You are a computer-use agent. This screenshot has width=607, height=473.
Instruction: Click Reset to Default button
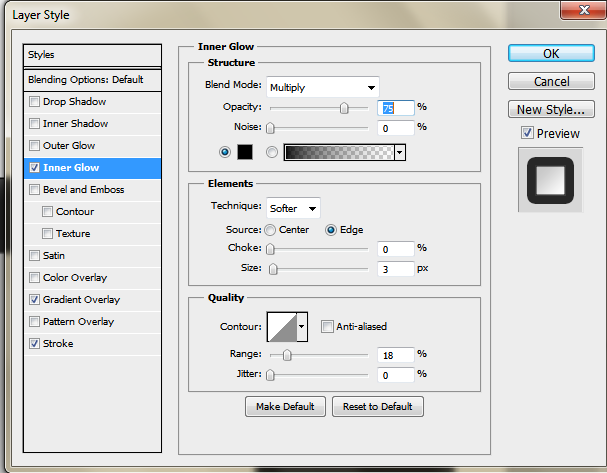(377, 406)
